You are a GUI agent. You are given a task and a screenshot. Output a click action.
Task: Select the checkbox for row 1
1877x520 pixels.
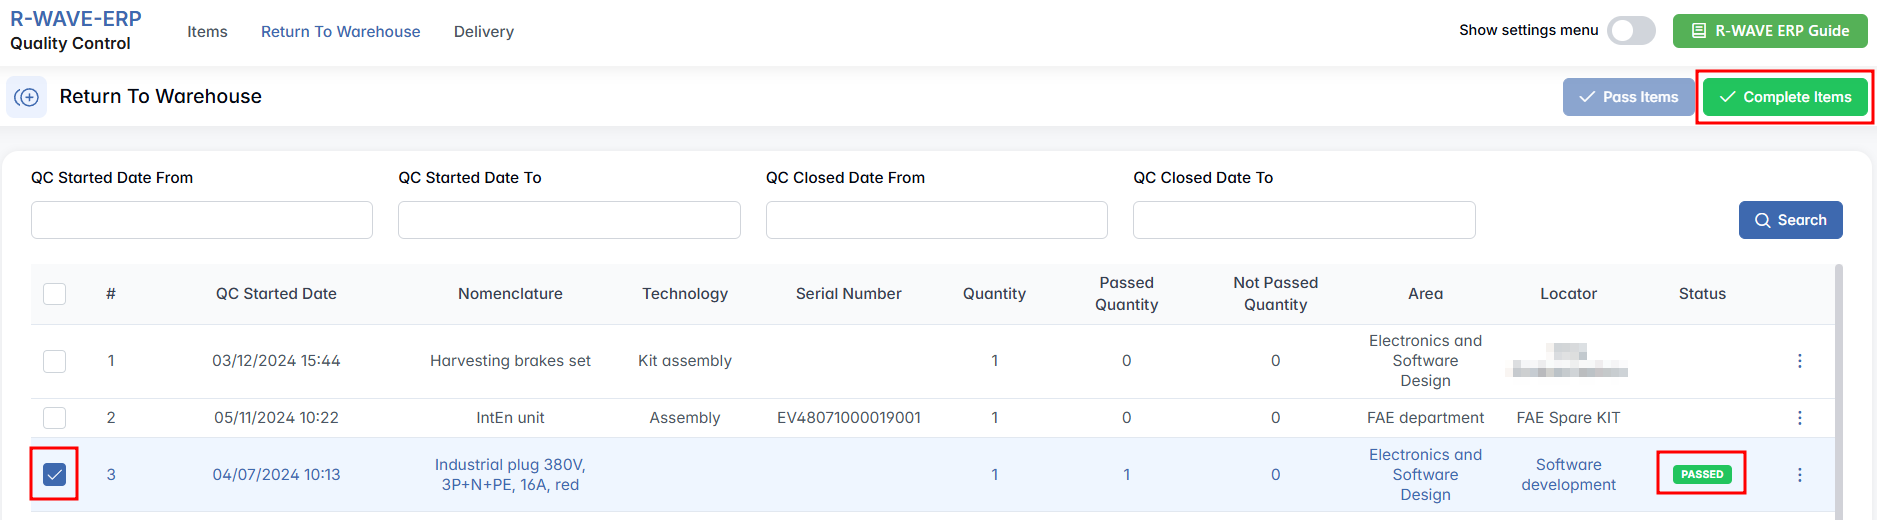coord(55,361)
